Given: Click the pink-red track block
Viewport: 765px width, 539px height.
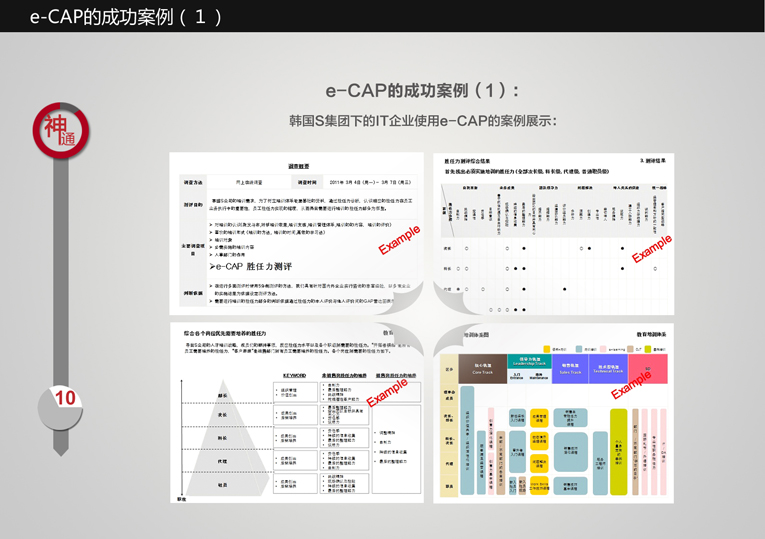Looking at the screenshot, I should tap(648, 369).
